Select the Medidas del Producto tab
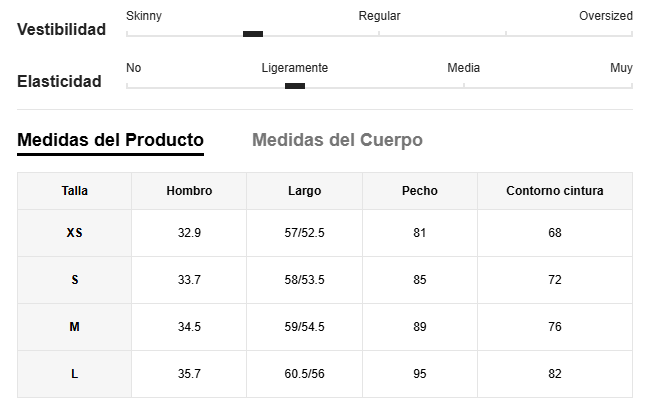This screenshot has width=646, height=403. (x=110, y=140)
